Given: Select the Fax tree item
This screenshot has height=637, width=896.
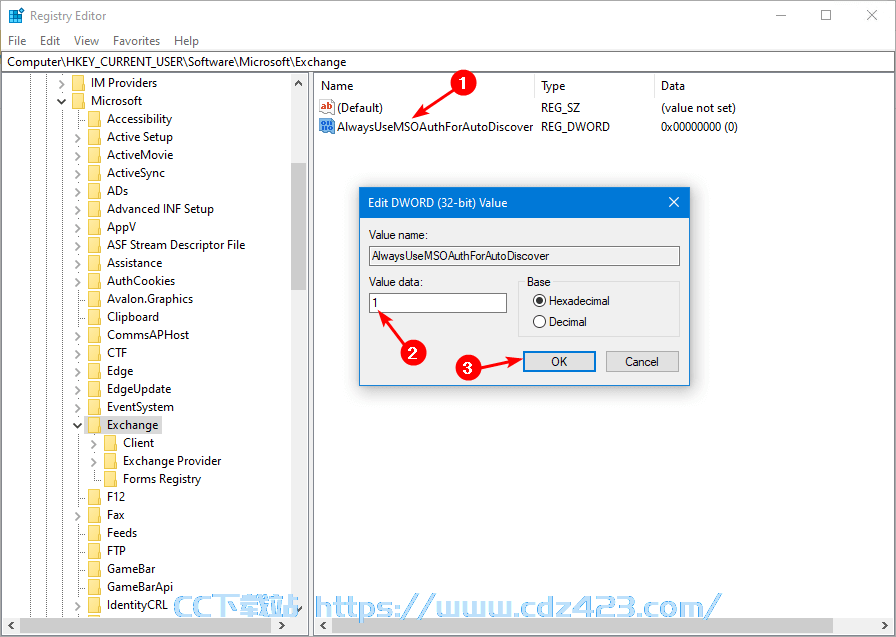Looking at the screenshot, I should click(115, 515).
